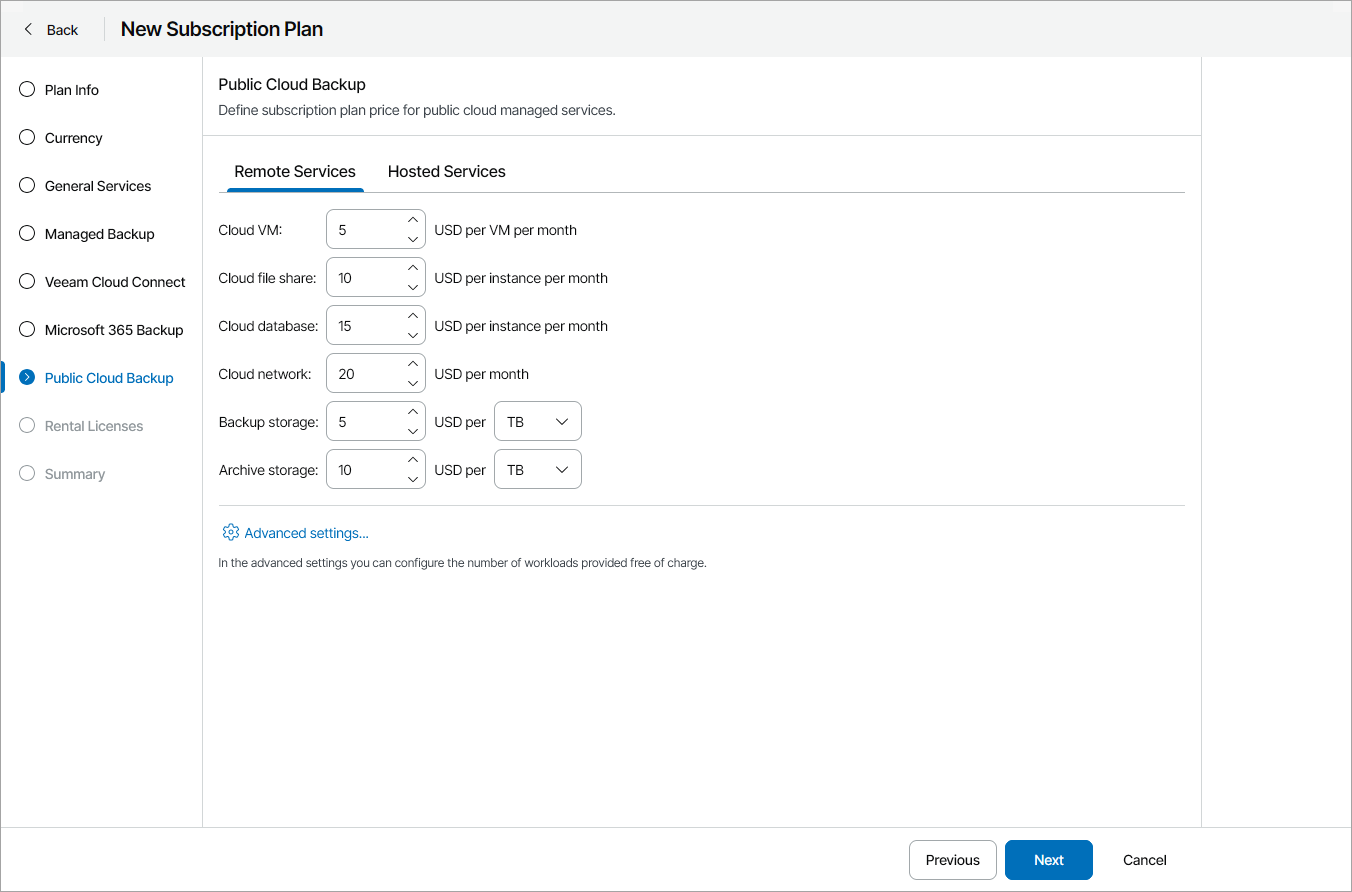The image size is (1352, 892).
Task: Increase Backup storage price with up arrow
Action: 413,412
